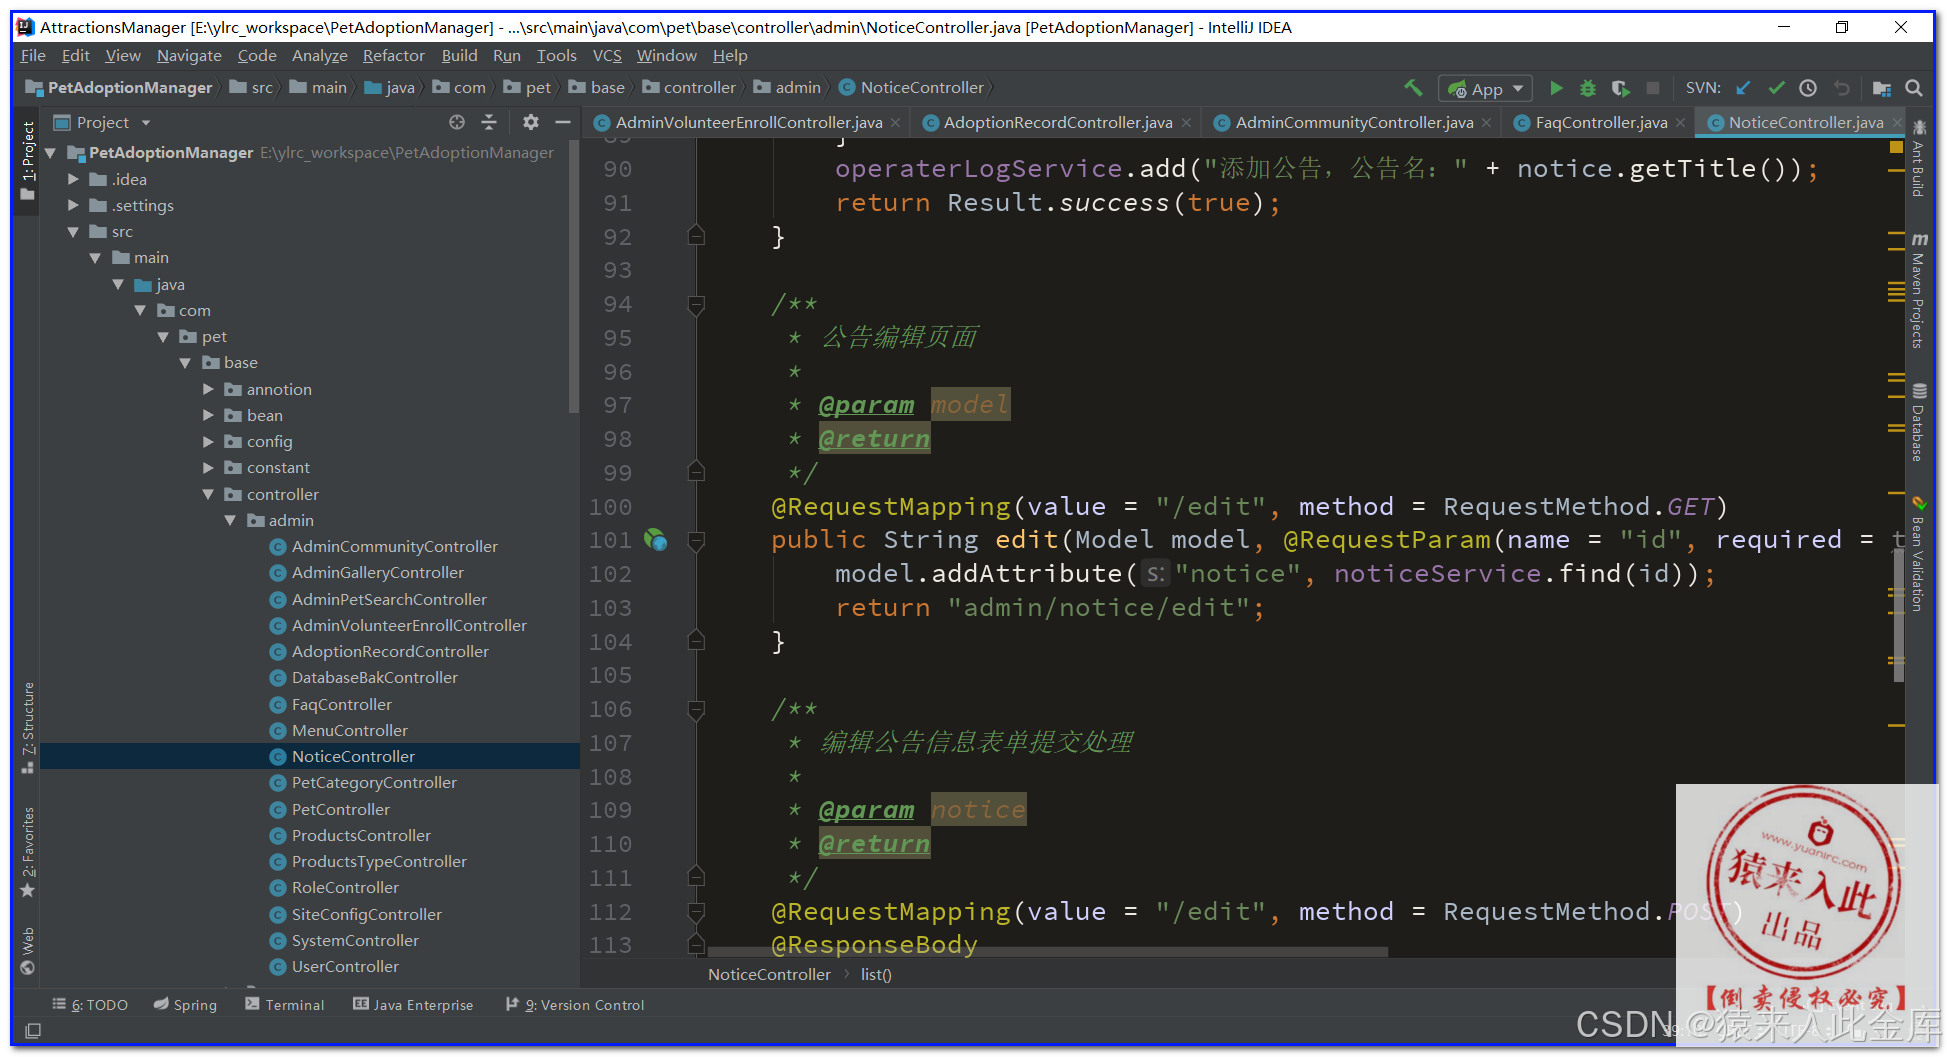Open Bean Validation side panel

[1918, 553]
